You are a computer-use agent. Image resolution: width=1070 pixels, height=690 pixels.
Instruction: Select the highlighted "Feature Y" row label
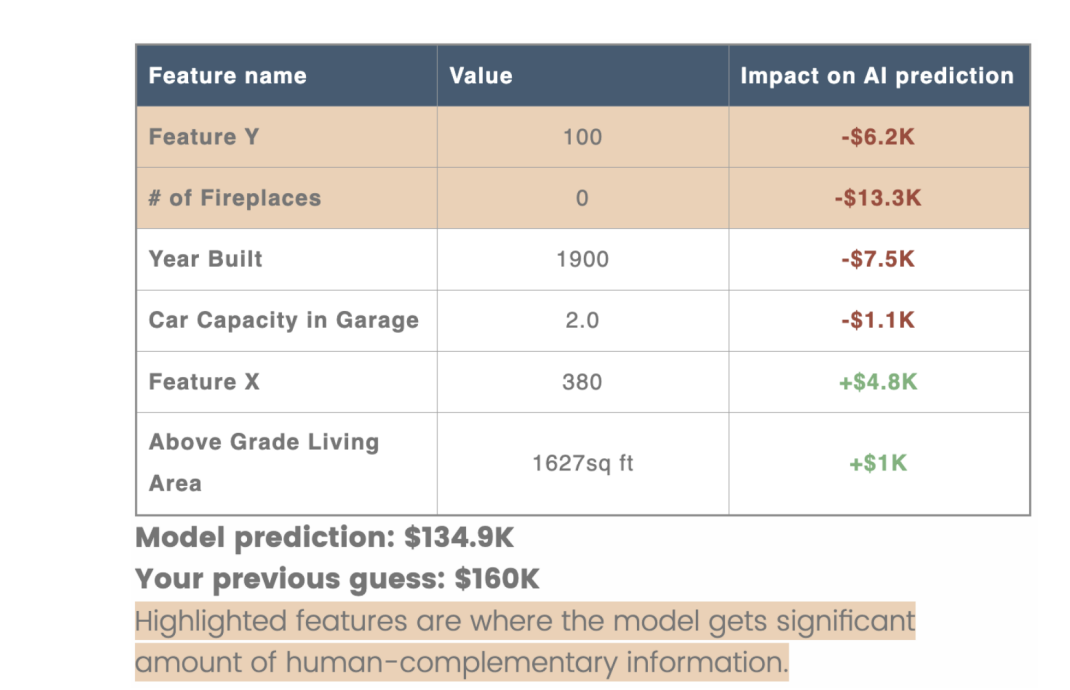[x=204, y=137]
